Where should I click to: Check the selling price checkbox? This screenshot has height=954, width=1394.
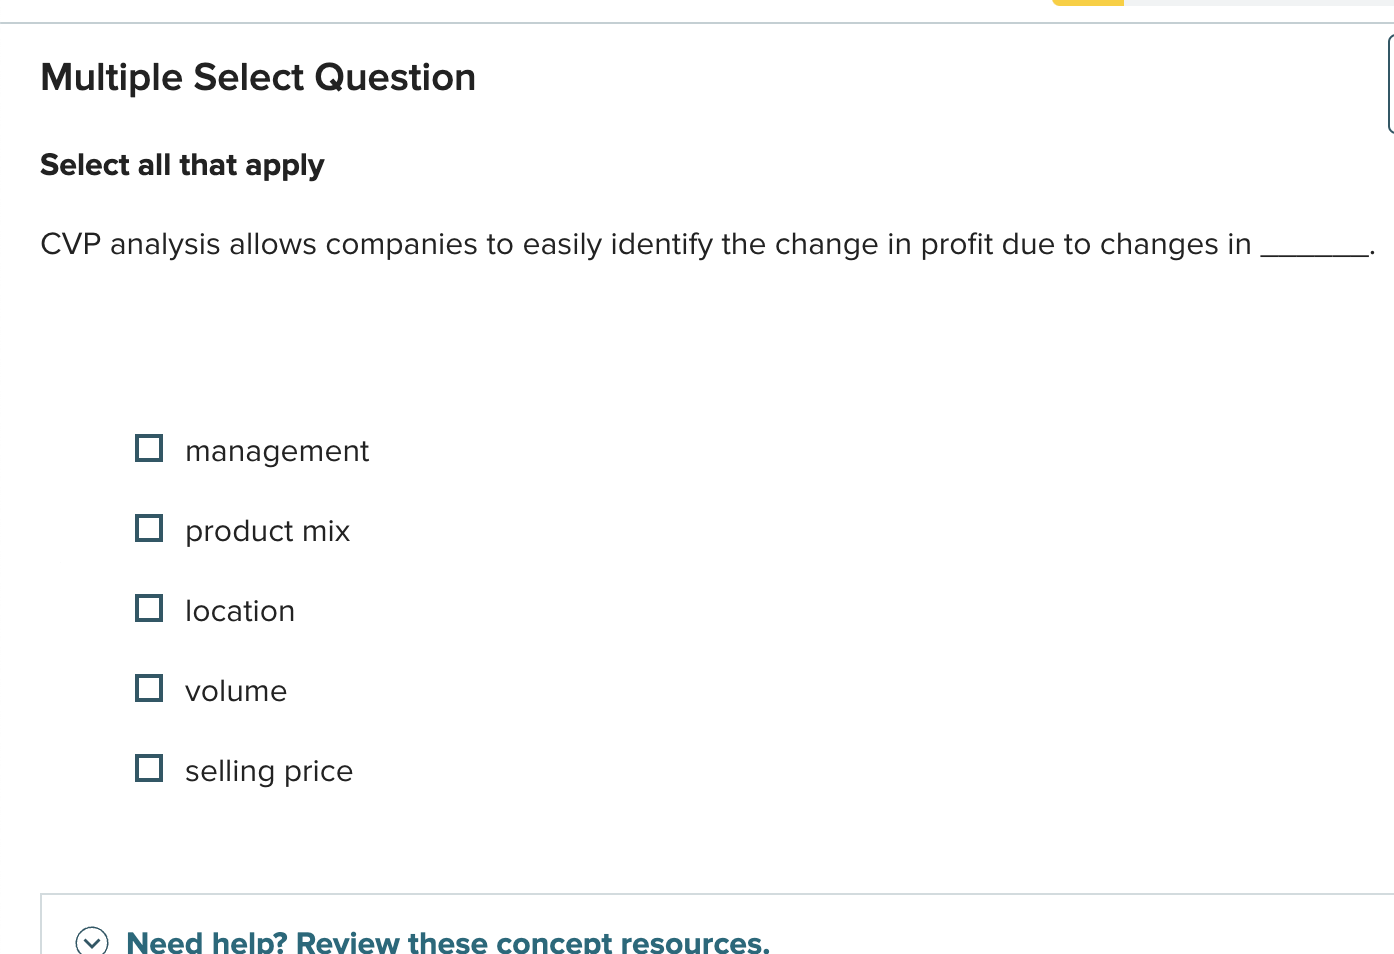click(x=148, y=767)
